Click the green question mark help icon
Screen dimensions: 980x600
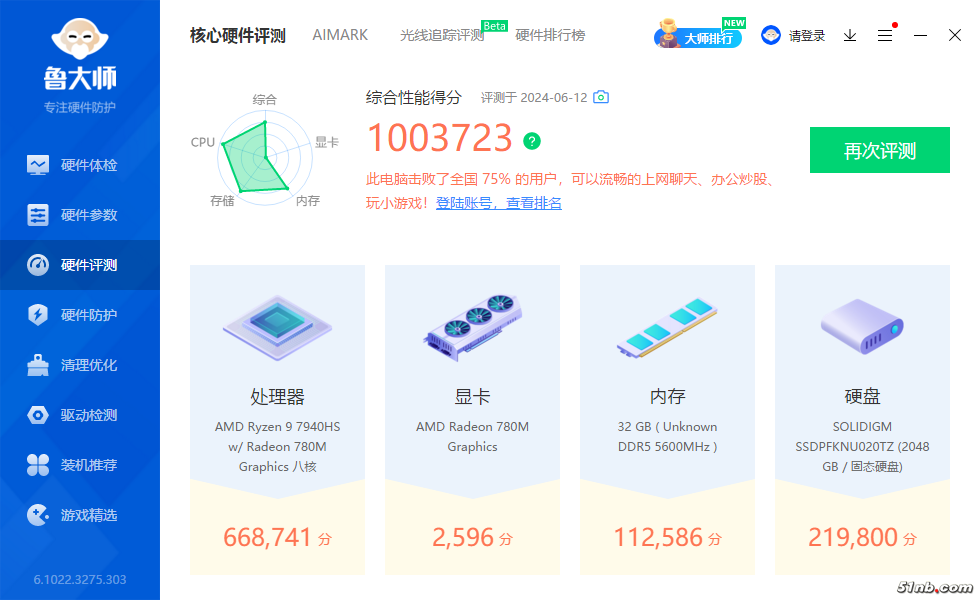click(532, 140)
